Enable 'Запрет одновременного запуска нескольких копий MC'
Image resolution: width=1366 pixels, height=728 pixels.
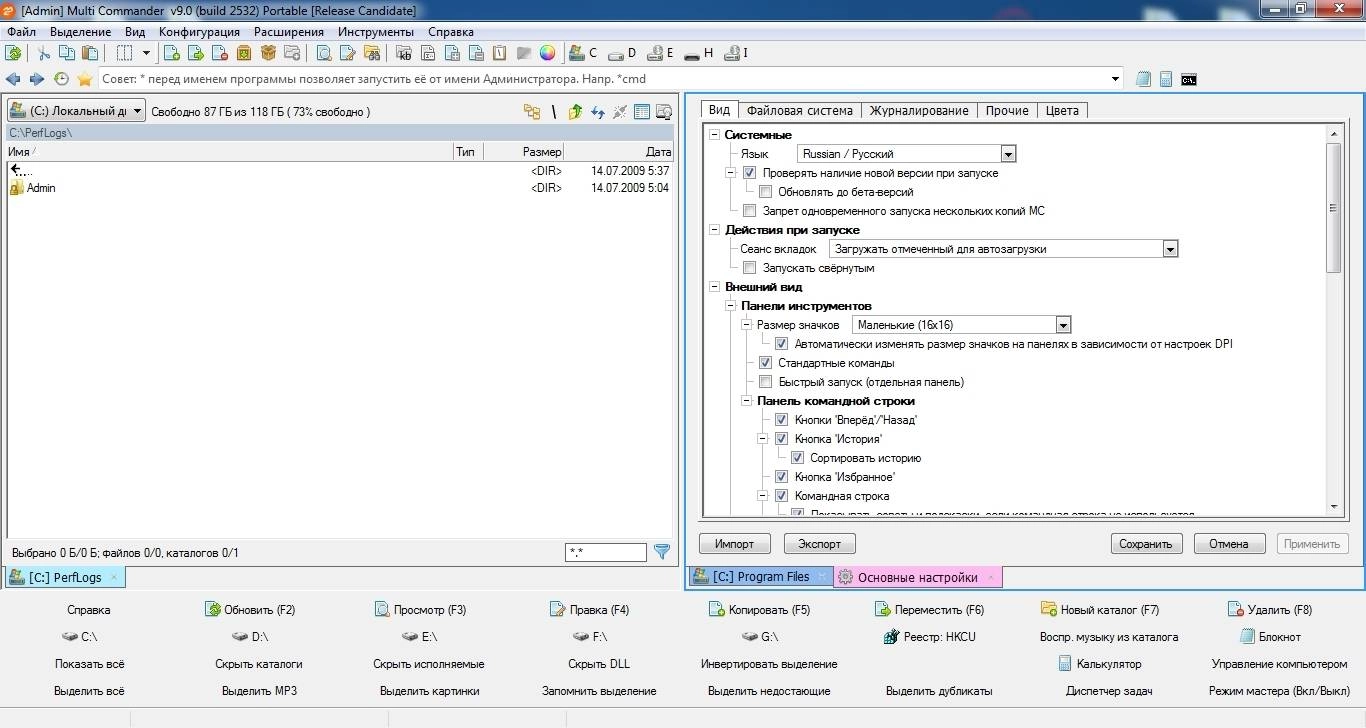(x=749, y=211)
